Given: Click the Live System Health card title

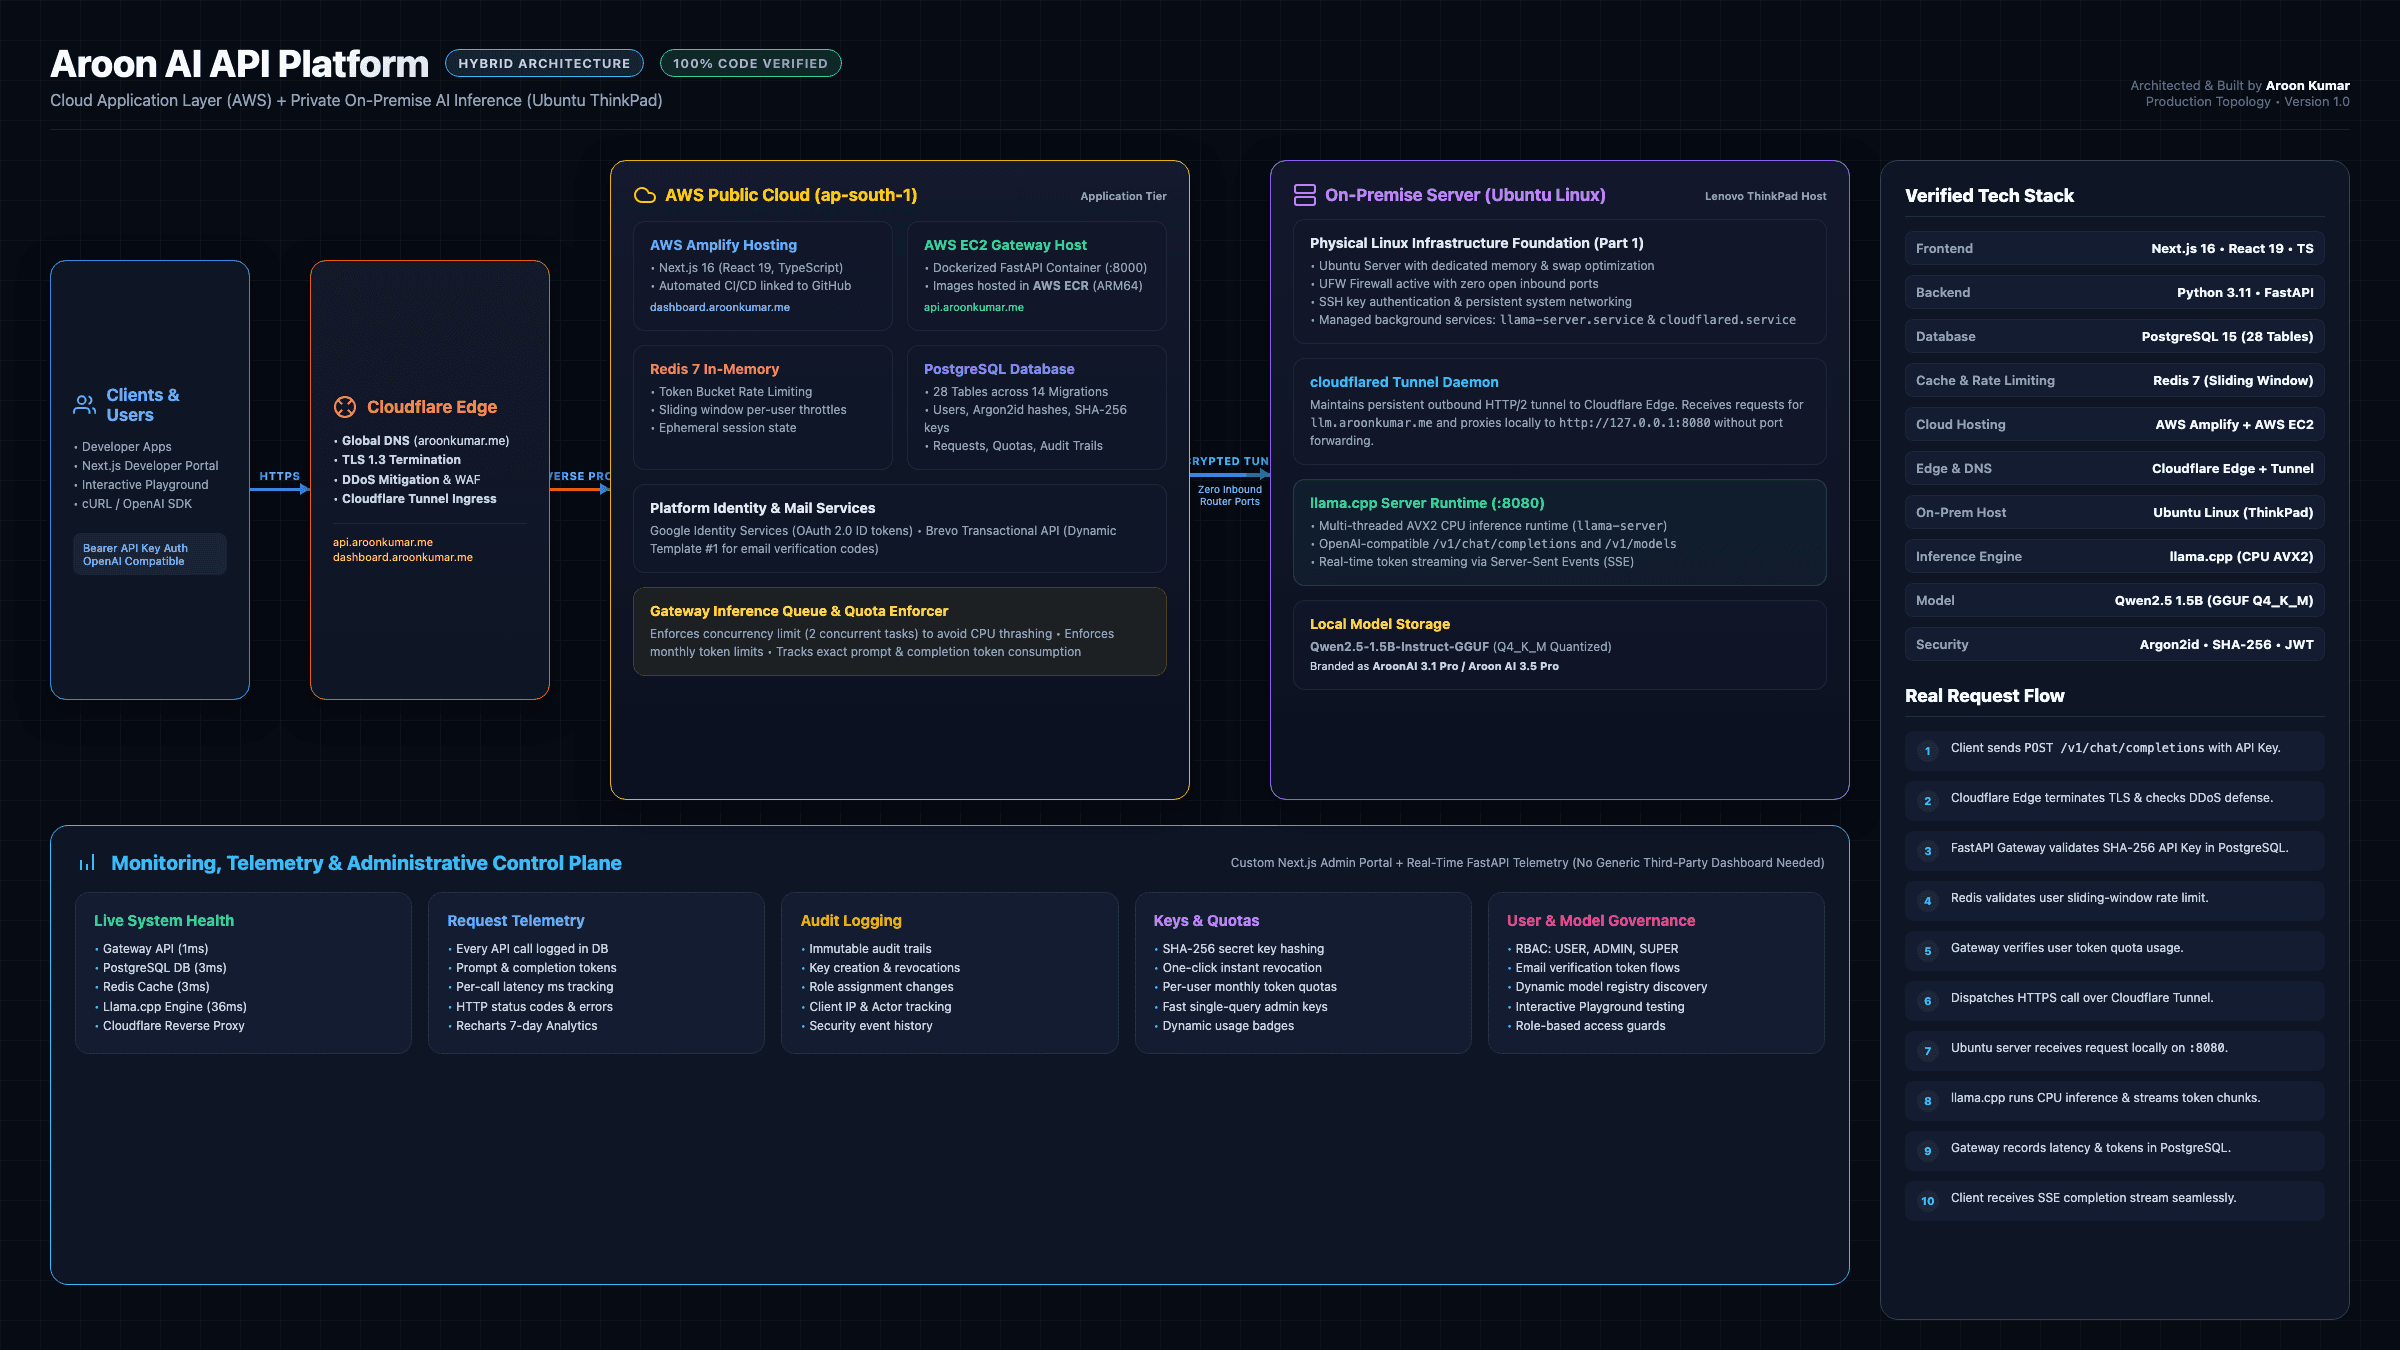Looking at the screenshot, I should click(x=164, y=920).
